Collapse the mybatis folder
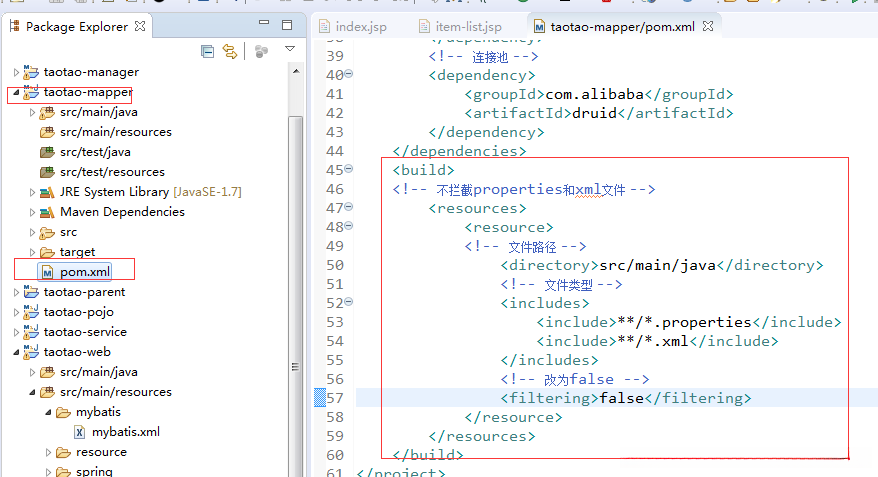 48,412
